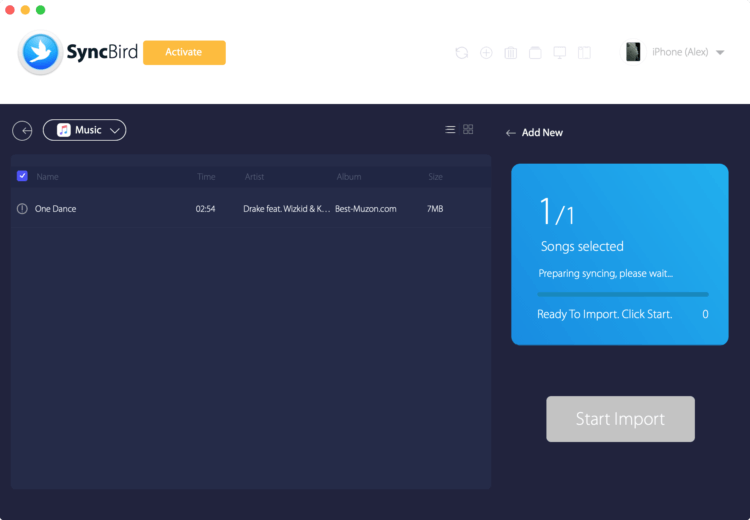Click the computer monitor toolbar icon

[x=560, y=53]
